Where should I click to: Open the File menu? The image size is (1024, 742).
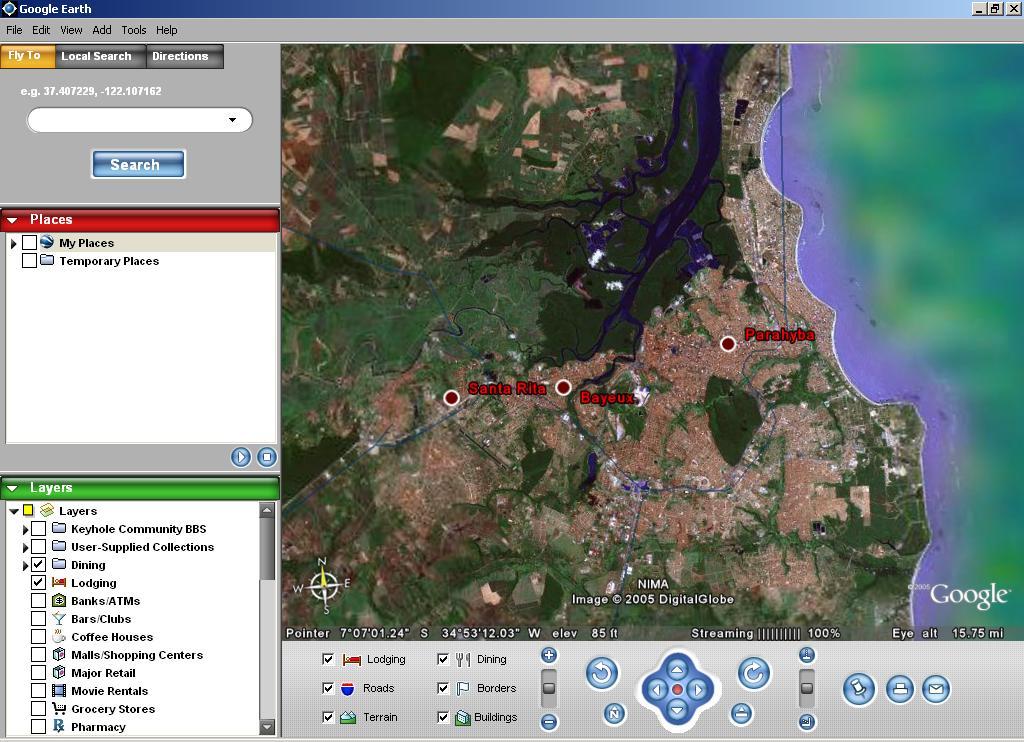pos(14,30)
